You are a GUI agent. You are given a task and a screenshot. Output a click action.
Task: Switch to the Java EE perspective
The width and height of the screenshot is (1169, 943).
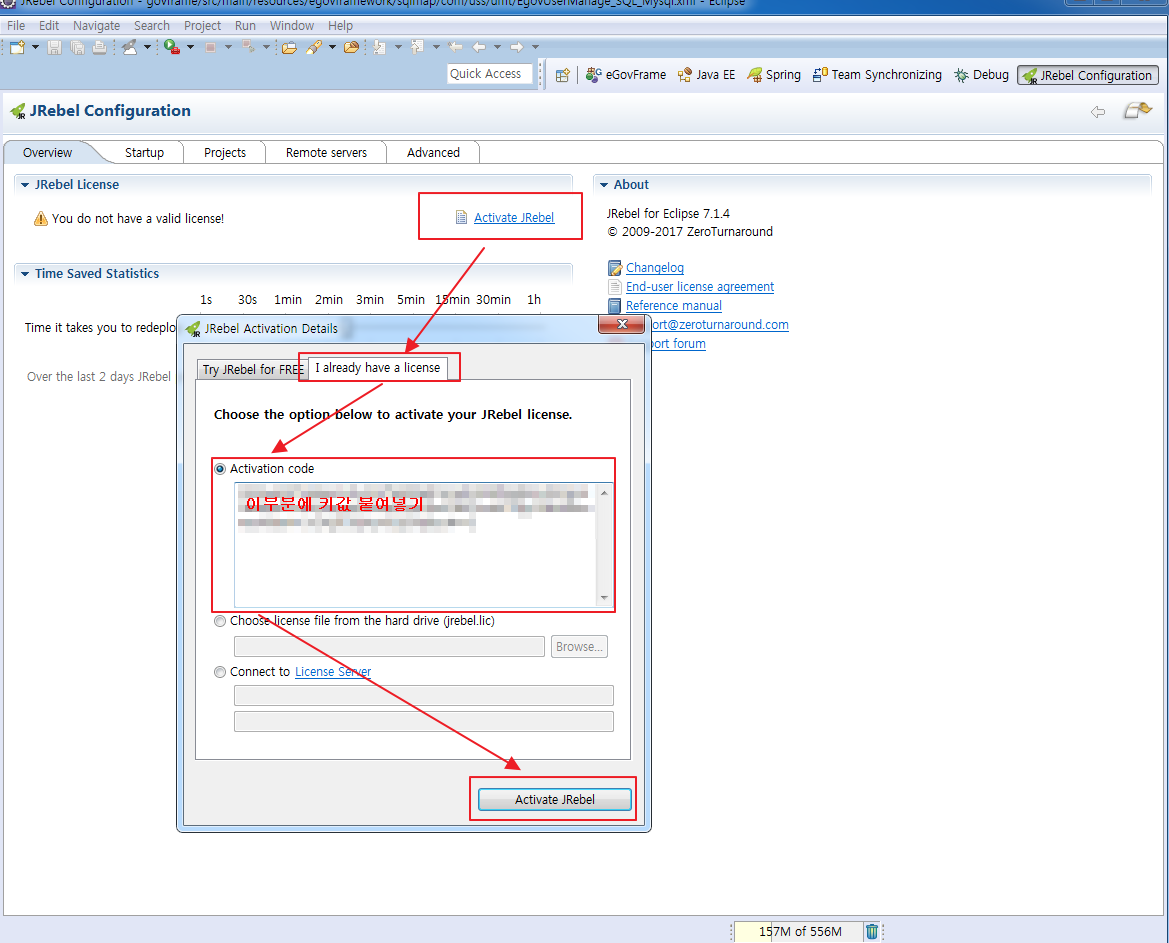706,75
